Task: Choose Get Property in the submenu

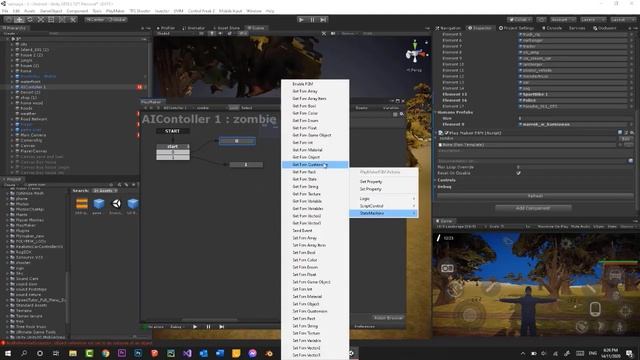Action: tap(384, 182)
